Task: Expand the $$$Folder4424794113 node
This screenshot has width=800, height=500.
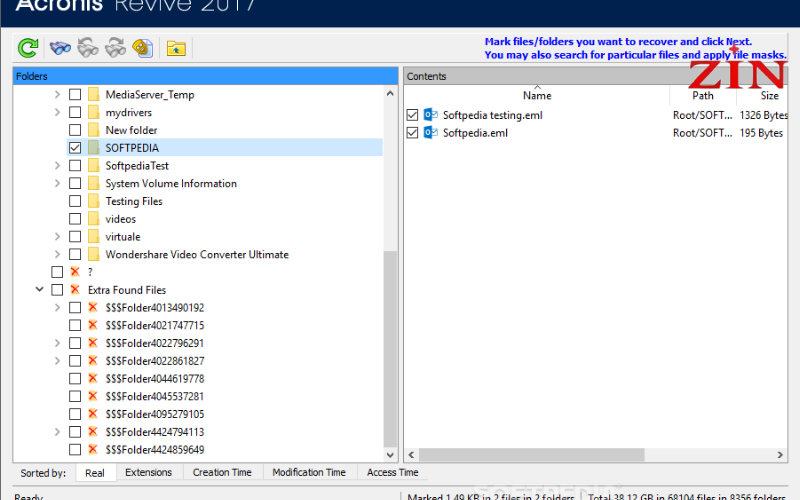Action: (57, 432)
